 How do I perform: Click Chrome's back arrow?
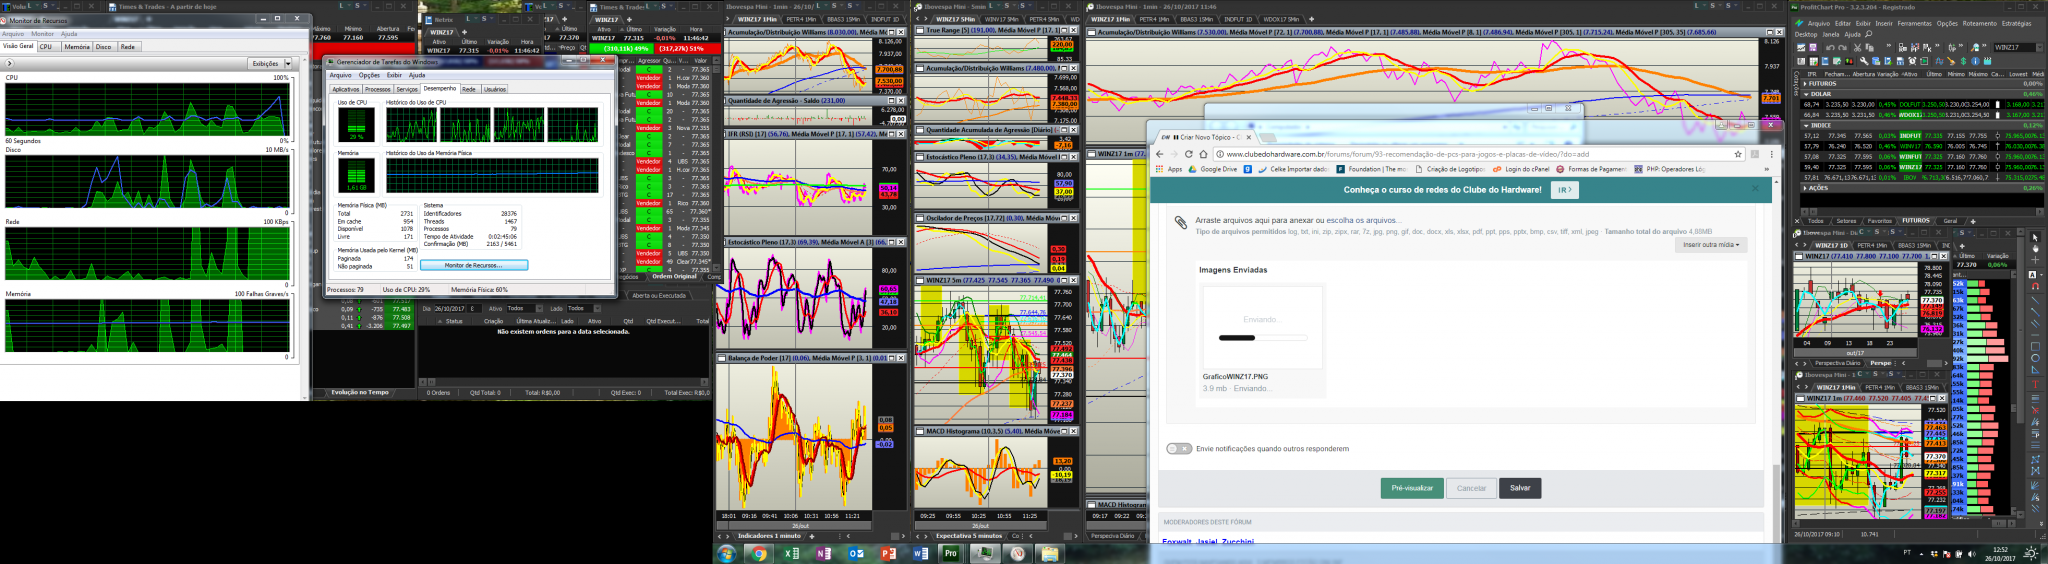click(1159, 154)
